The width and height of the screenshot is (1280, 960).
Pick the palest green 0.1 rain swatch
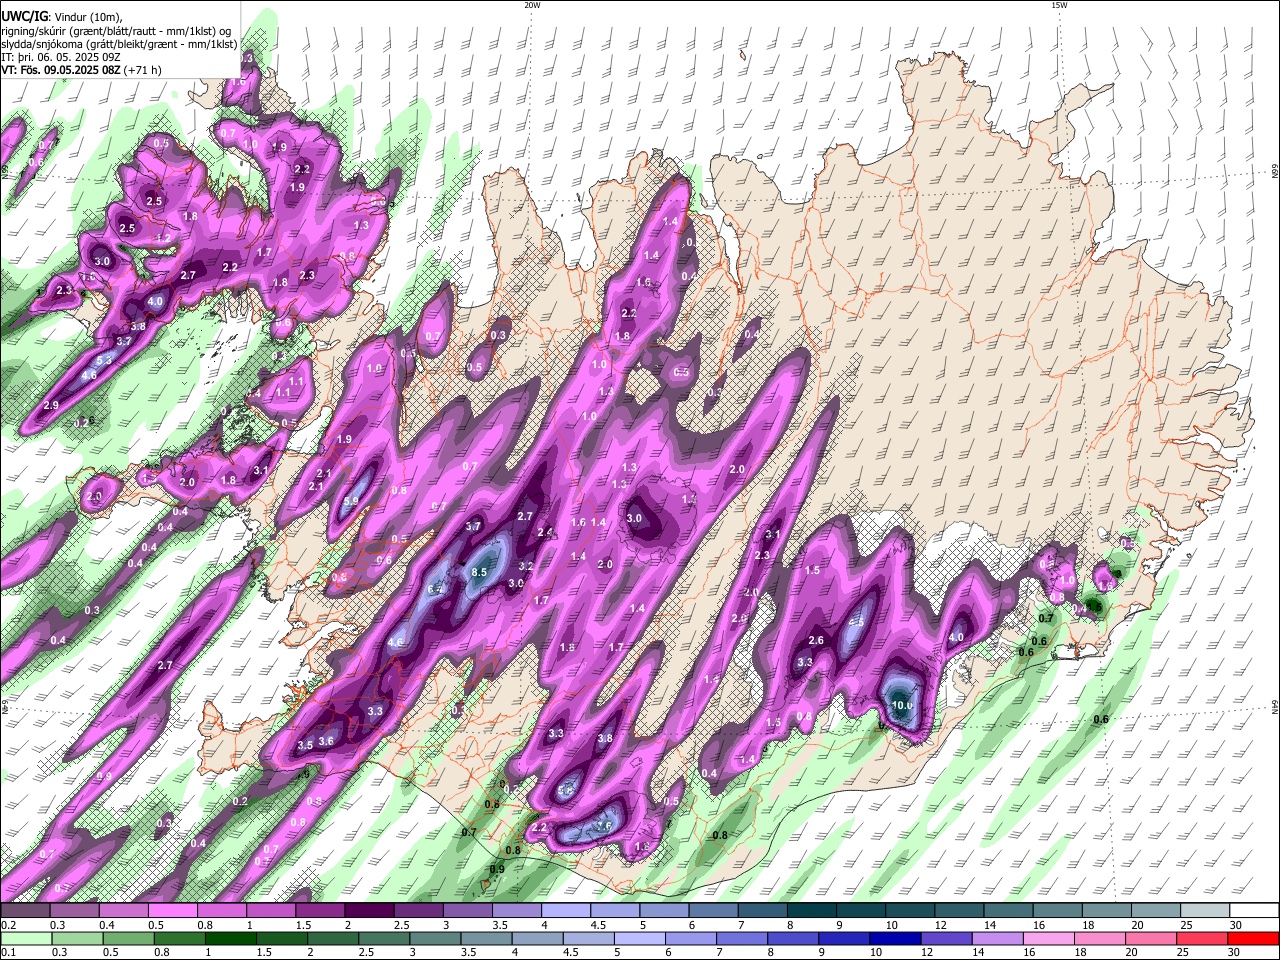[x=24, y=938]
